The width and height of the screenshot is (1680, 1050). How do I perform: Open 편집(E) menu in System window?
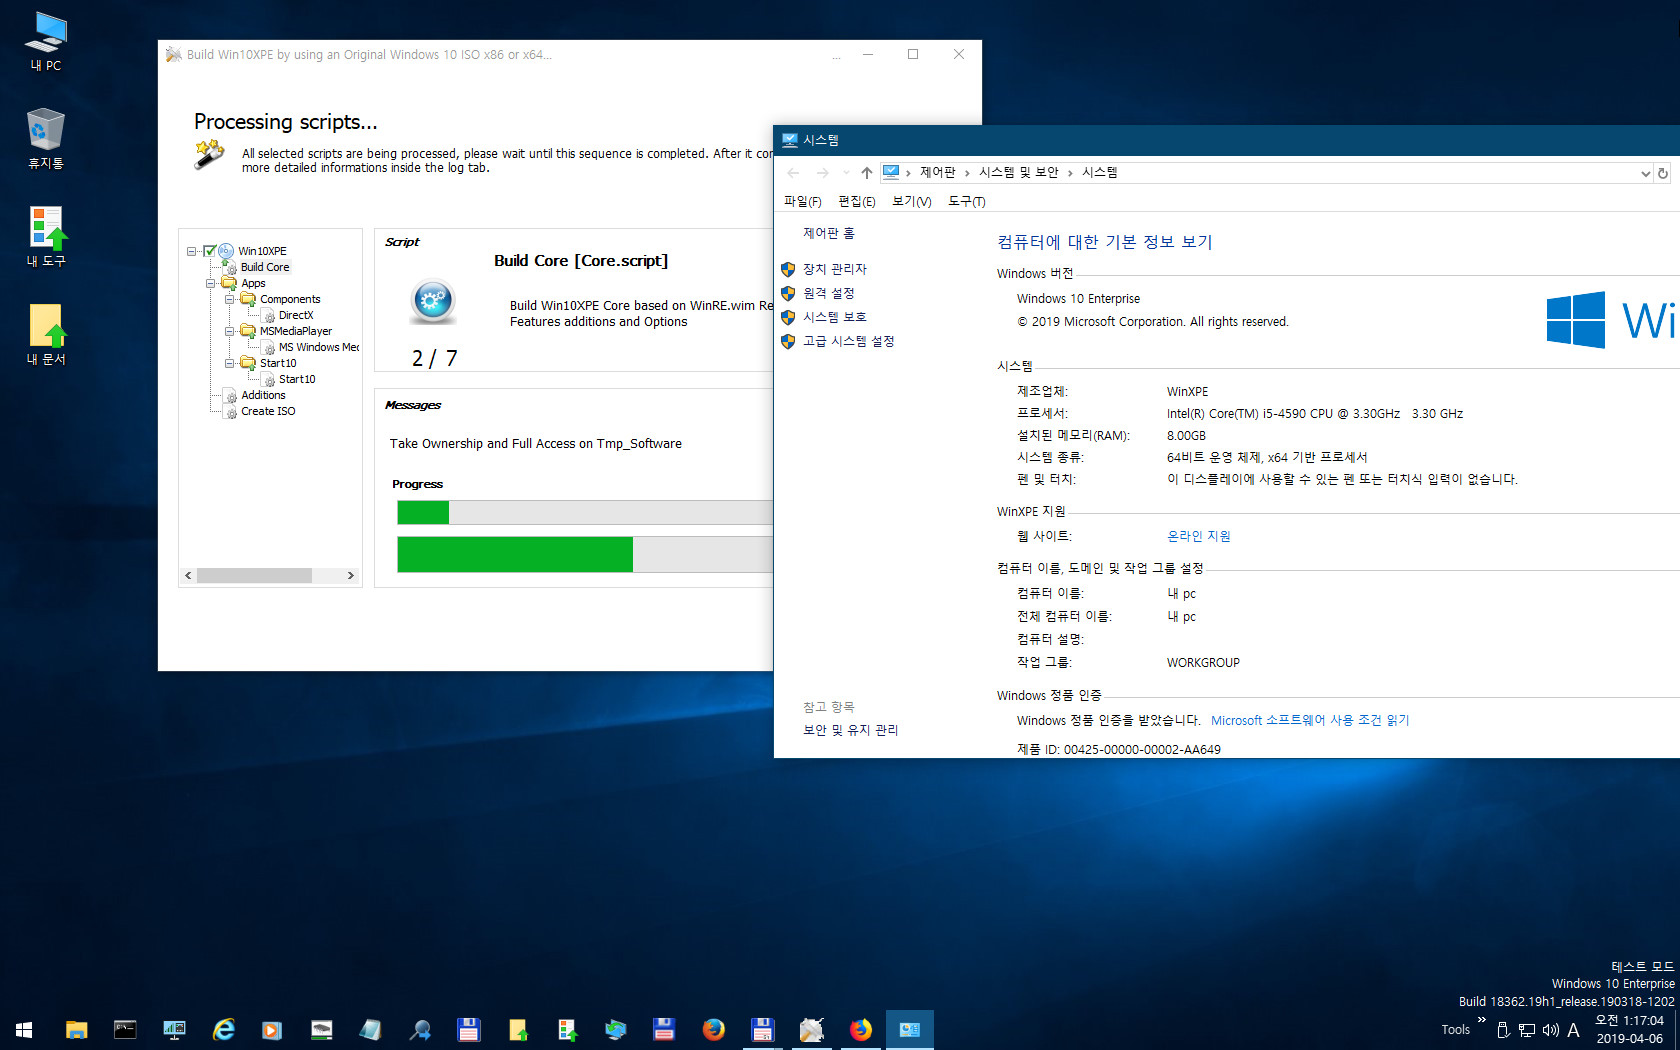(x=856, y=202)
